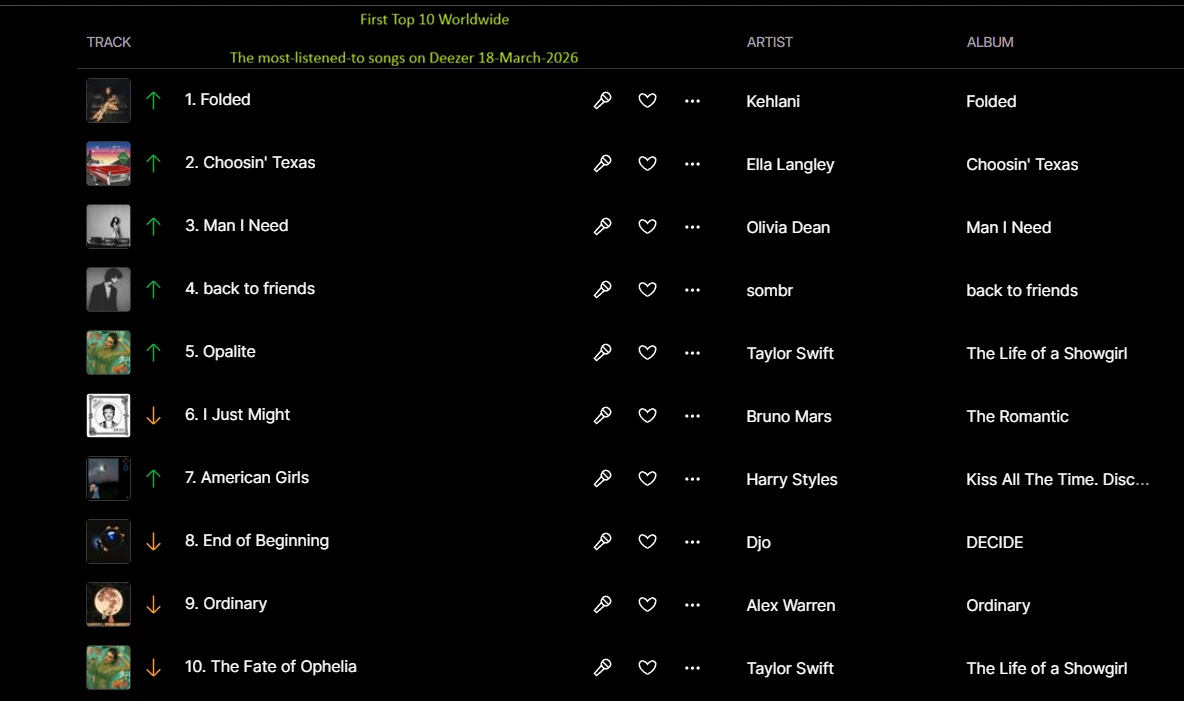Click lyrics icon for American Girls
The width and height of the screenshot is (1184, 701).
[602, 478]
